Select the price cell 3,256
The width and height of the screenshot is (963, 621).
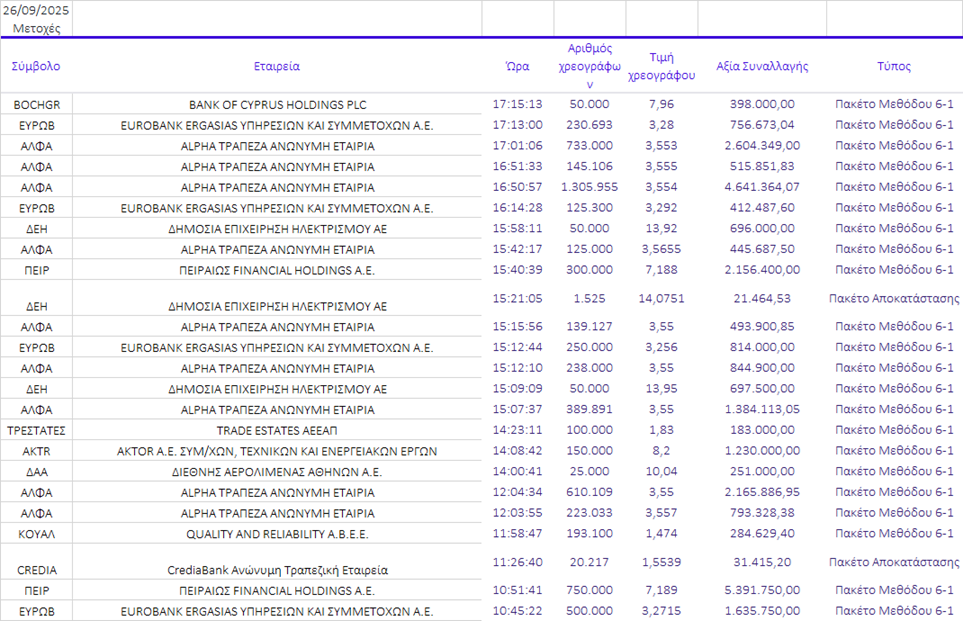click(x=661, y=347)
